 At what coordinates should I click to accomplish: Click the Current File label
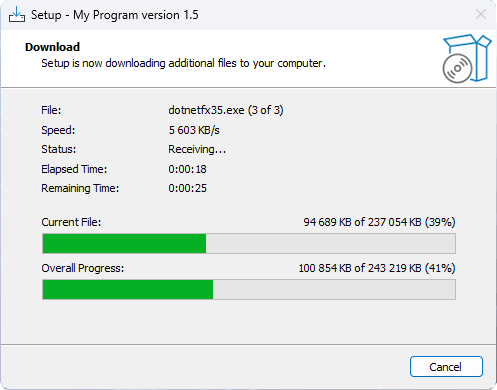coord(71,222)
